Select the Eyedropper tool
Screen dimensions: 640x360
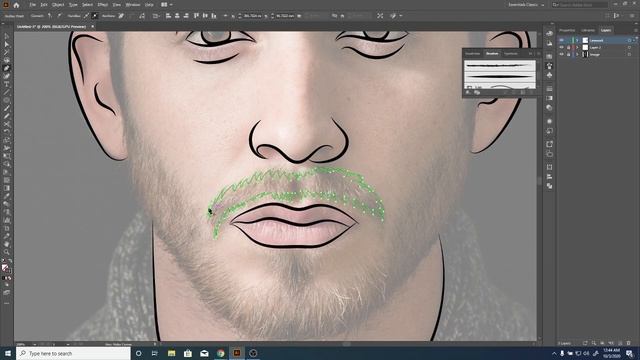tap(7, 196)
